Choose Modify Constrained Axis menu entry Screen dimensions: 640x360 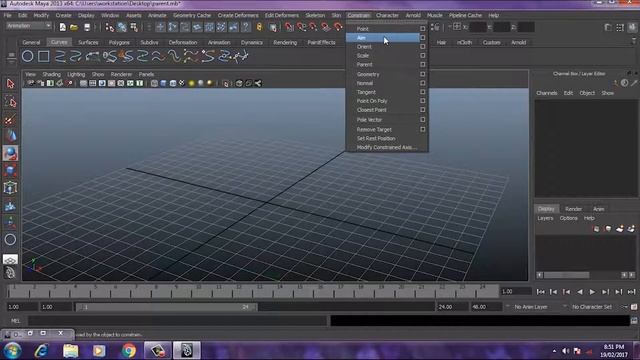tap(387, 147)
